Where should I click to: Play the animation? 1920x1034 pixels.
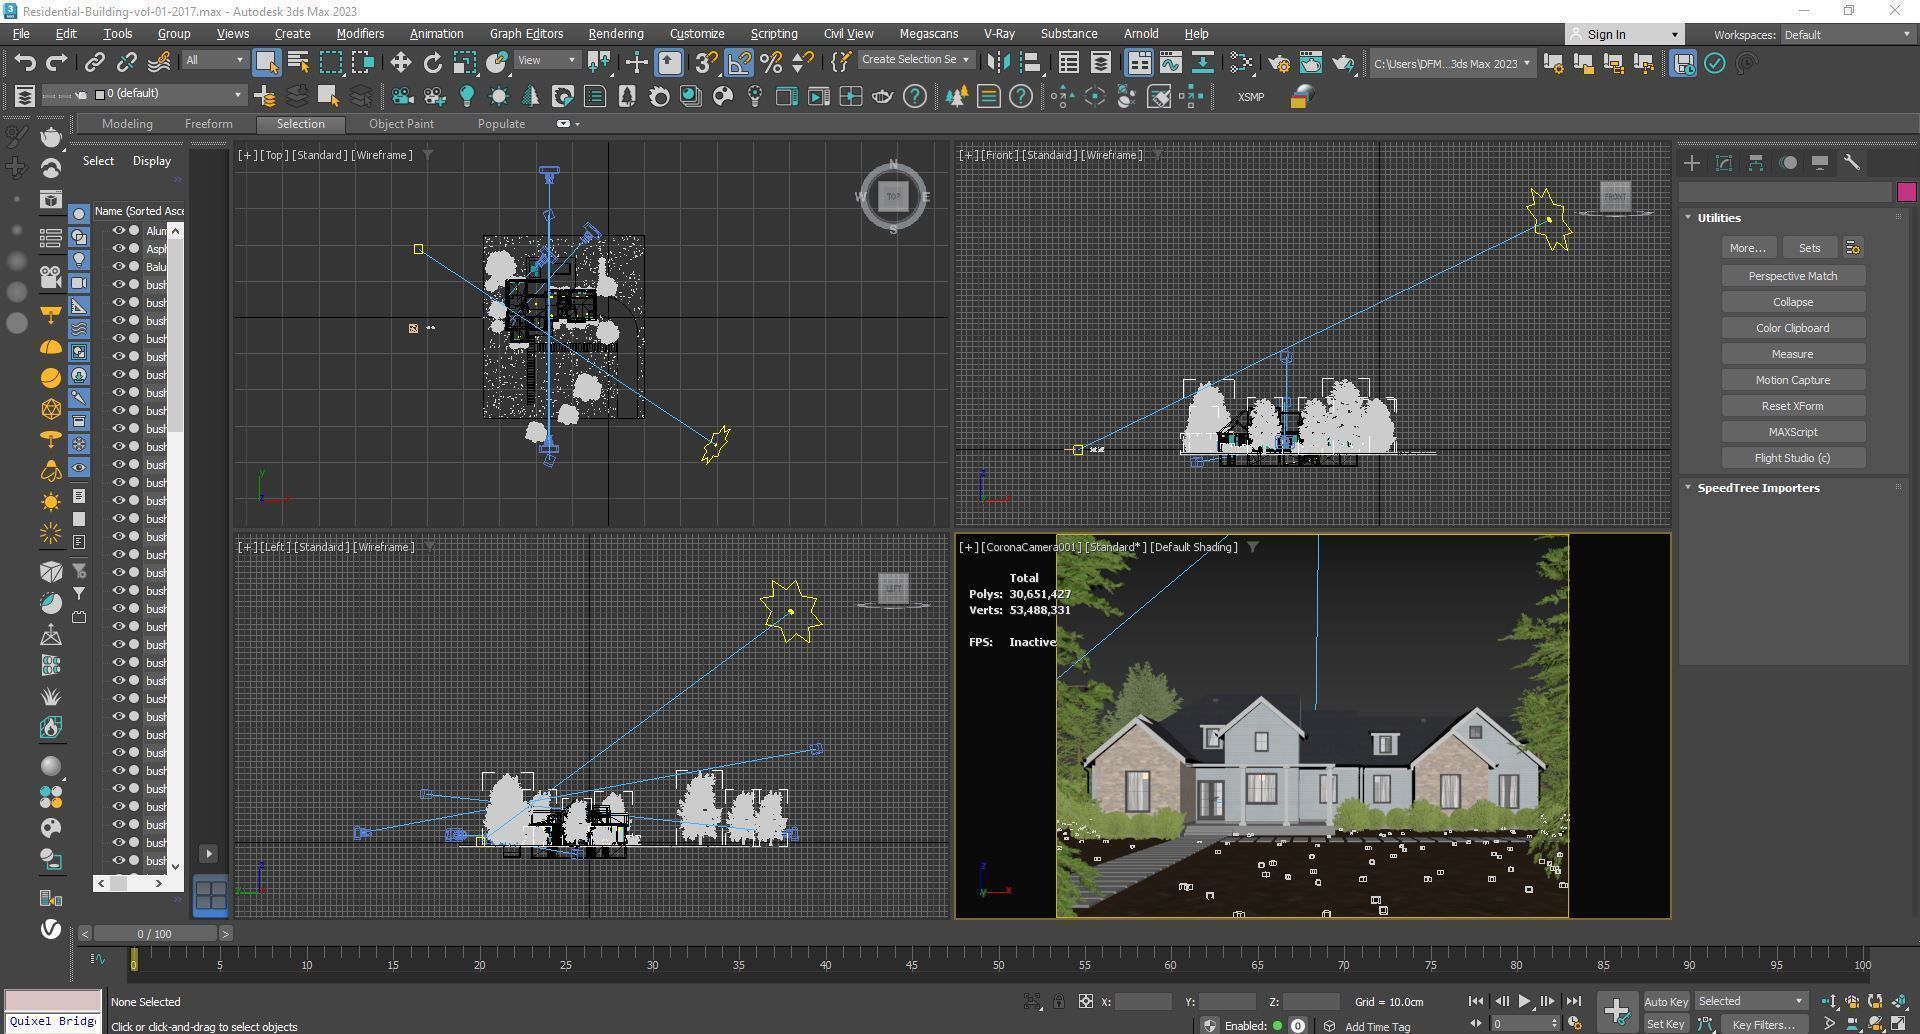coord(1524,1001)
